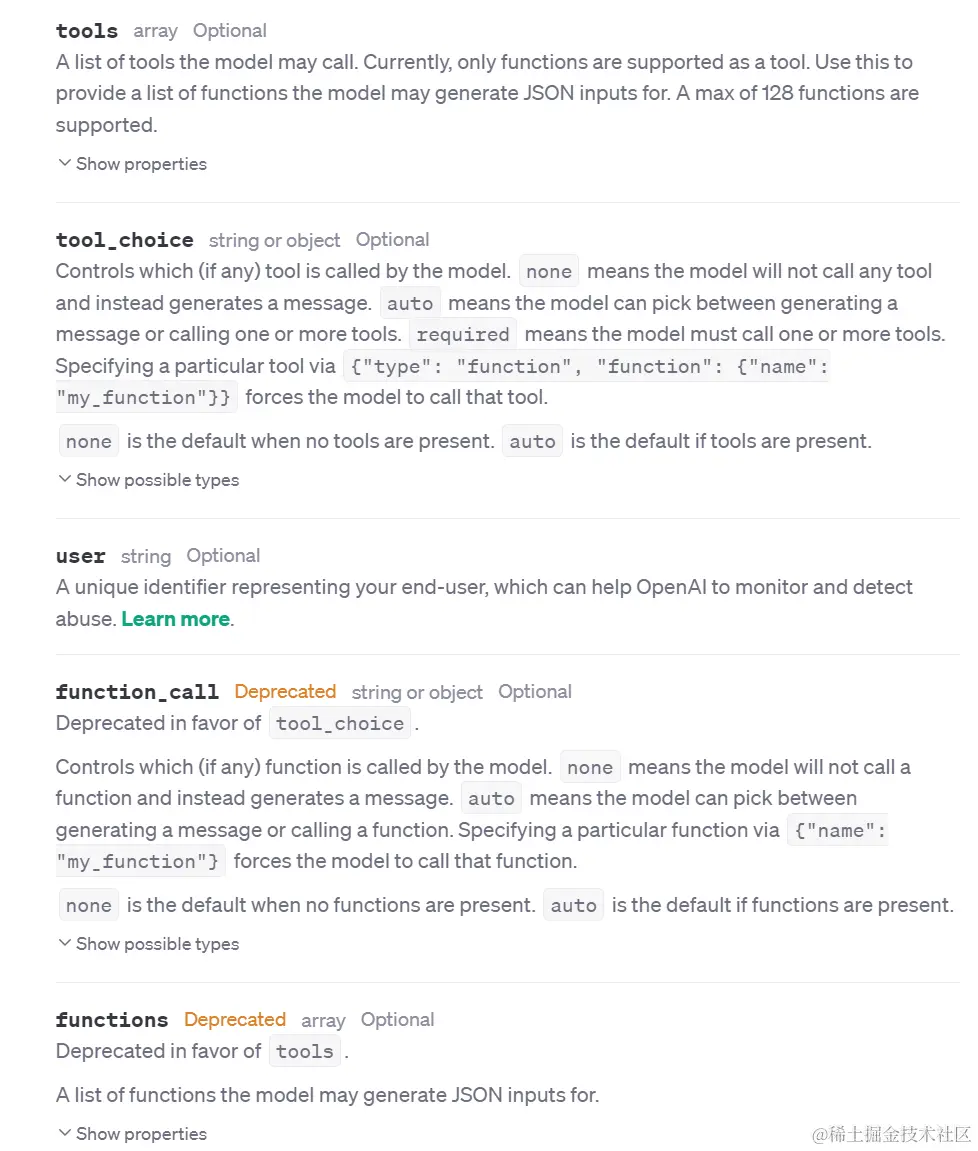Expand "Show possible types" under function_call
The image size is (978, 1151).
pos(157,944)
